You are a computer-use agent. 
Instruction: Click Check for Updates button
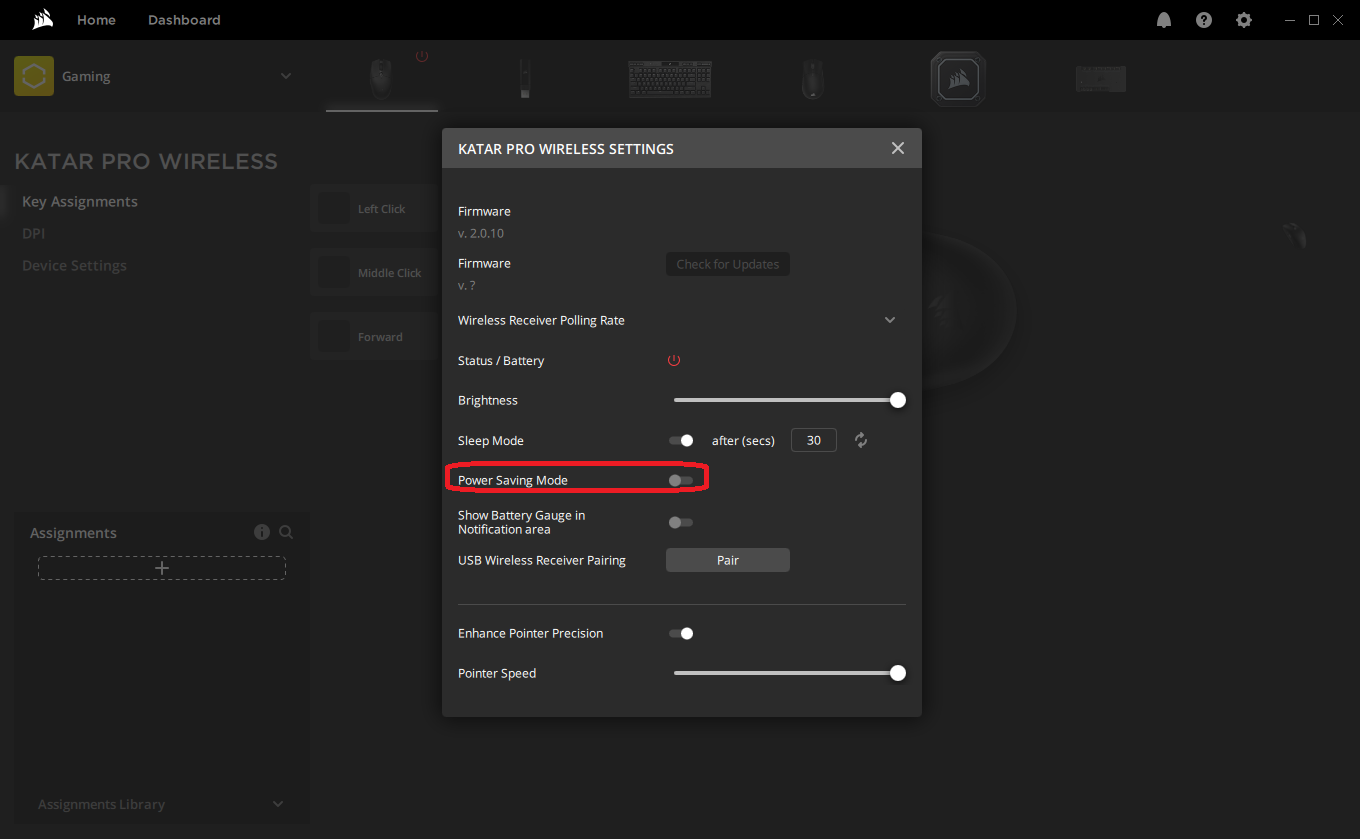tap(727, 263)
